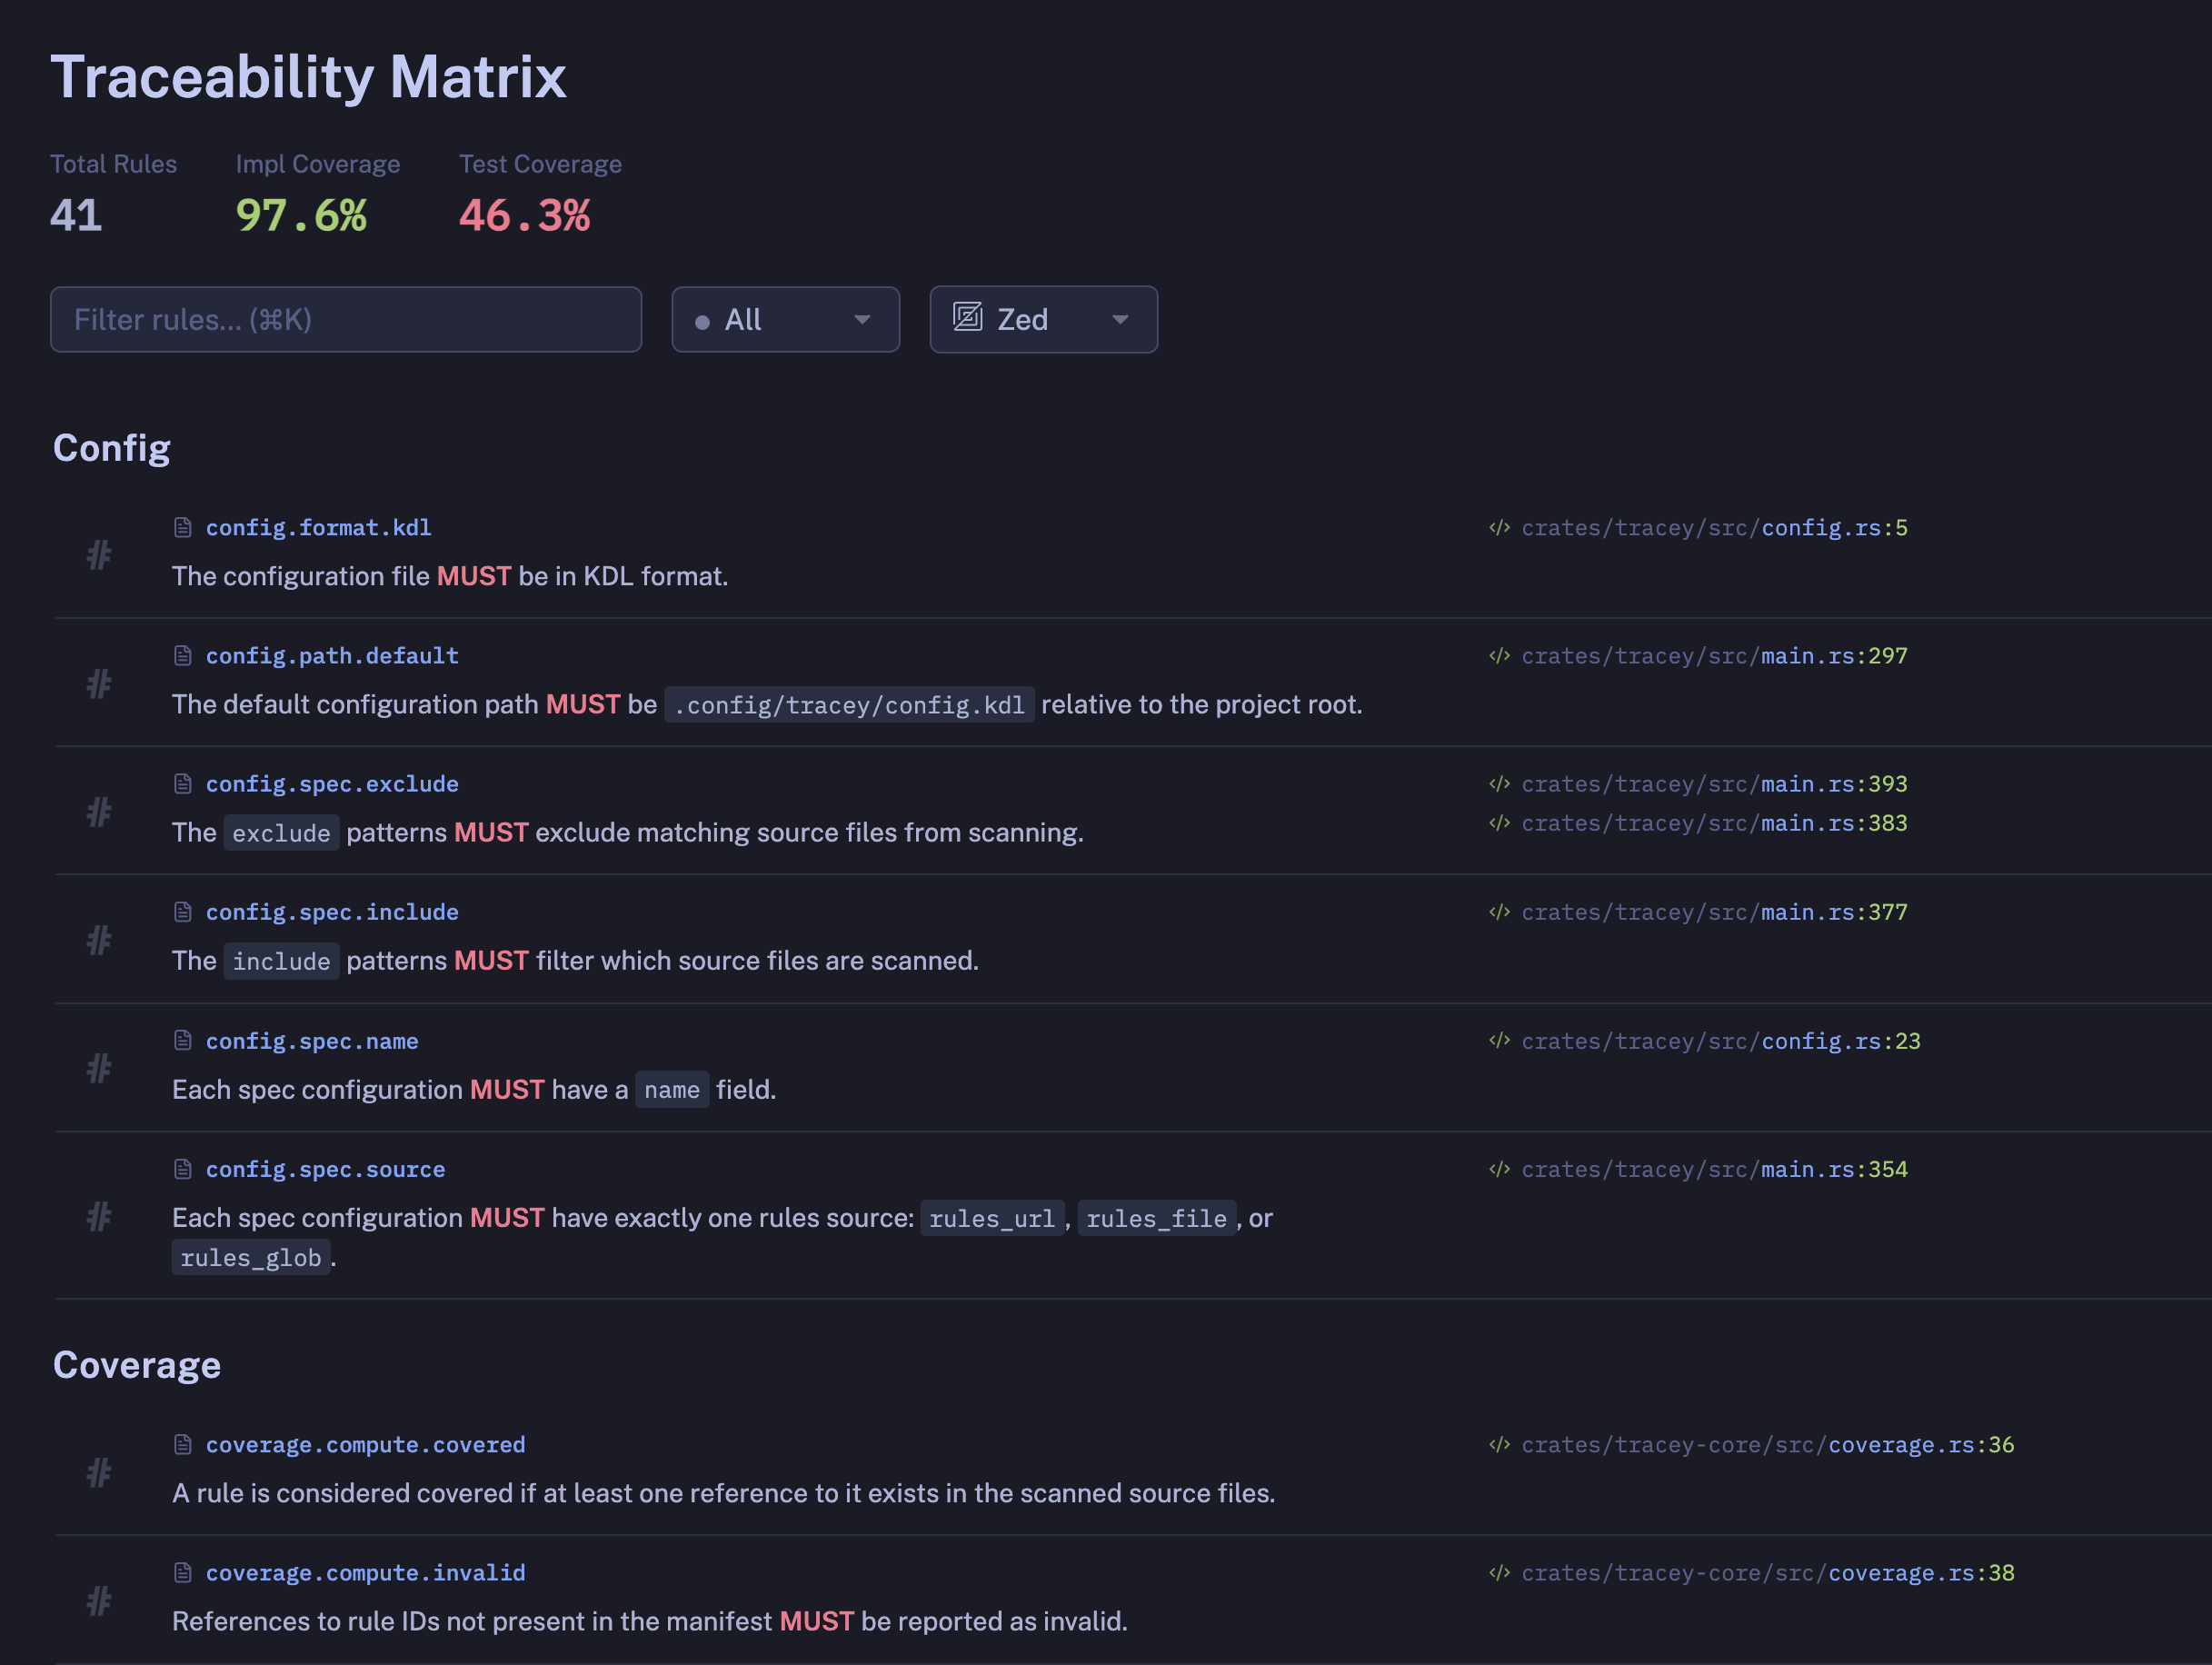The width and height of the screenshot is (2212, 1665).
Task: Open the Zed editor selection dropdown
Action: pos(1043,320)
